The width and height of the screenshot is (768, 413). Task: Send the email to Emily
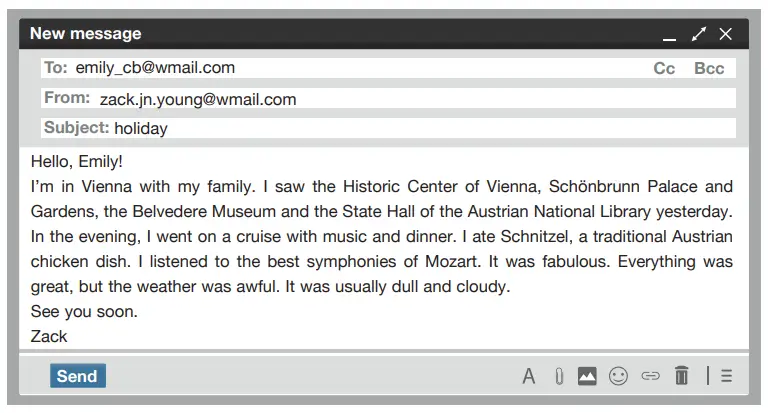(x=77, y=376)
